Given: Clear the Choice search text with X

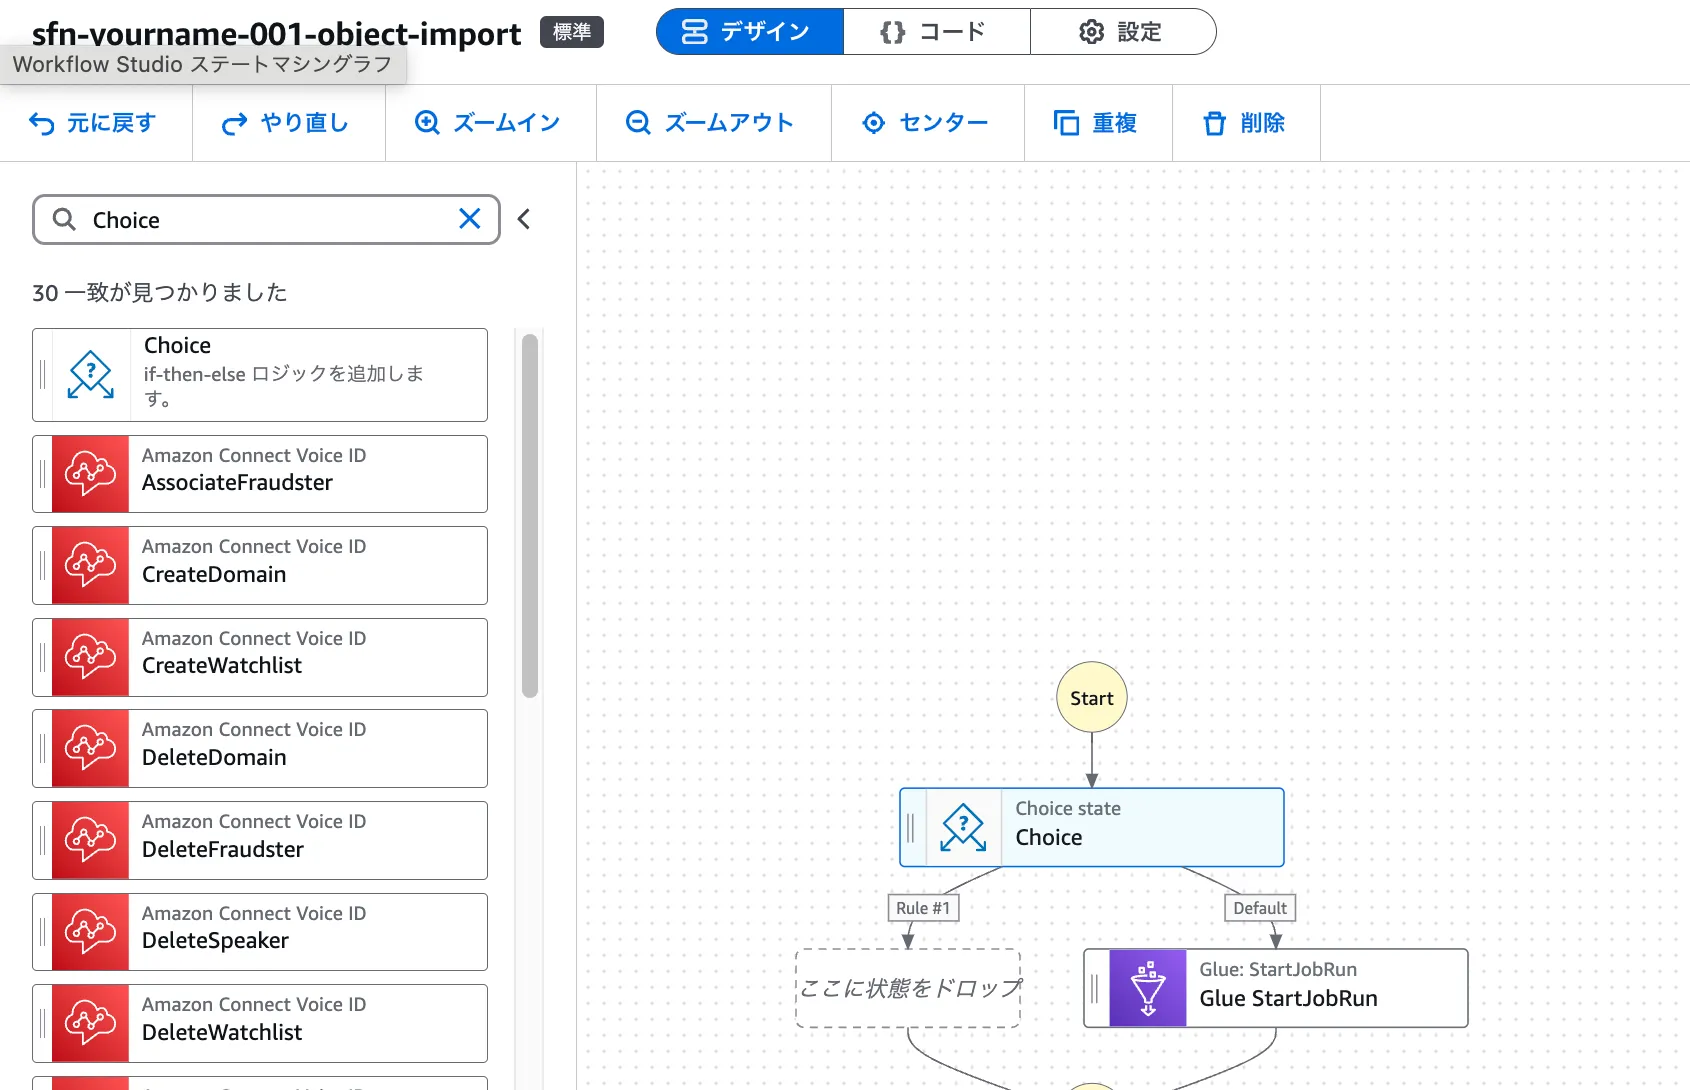Looking at the screenshot, I should [x=469, y=219].
